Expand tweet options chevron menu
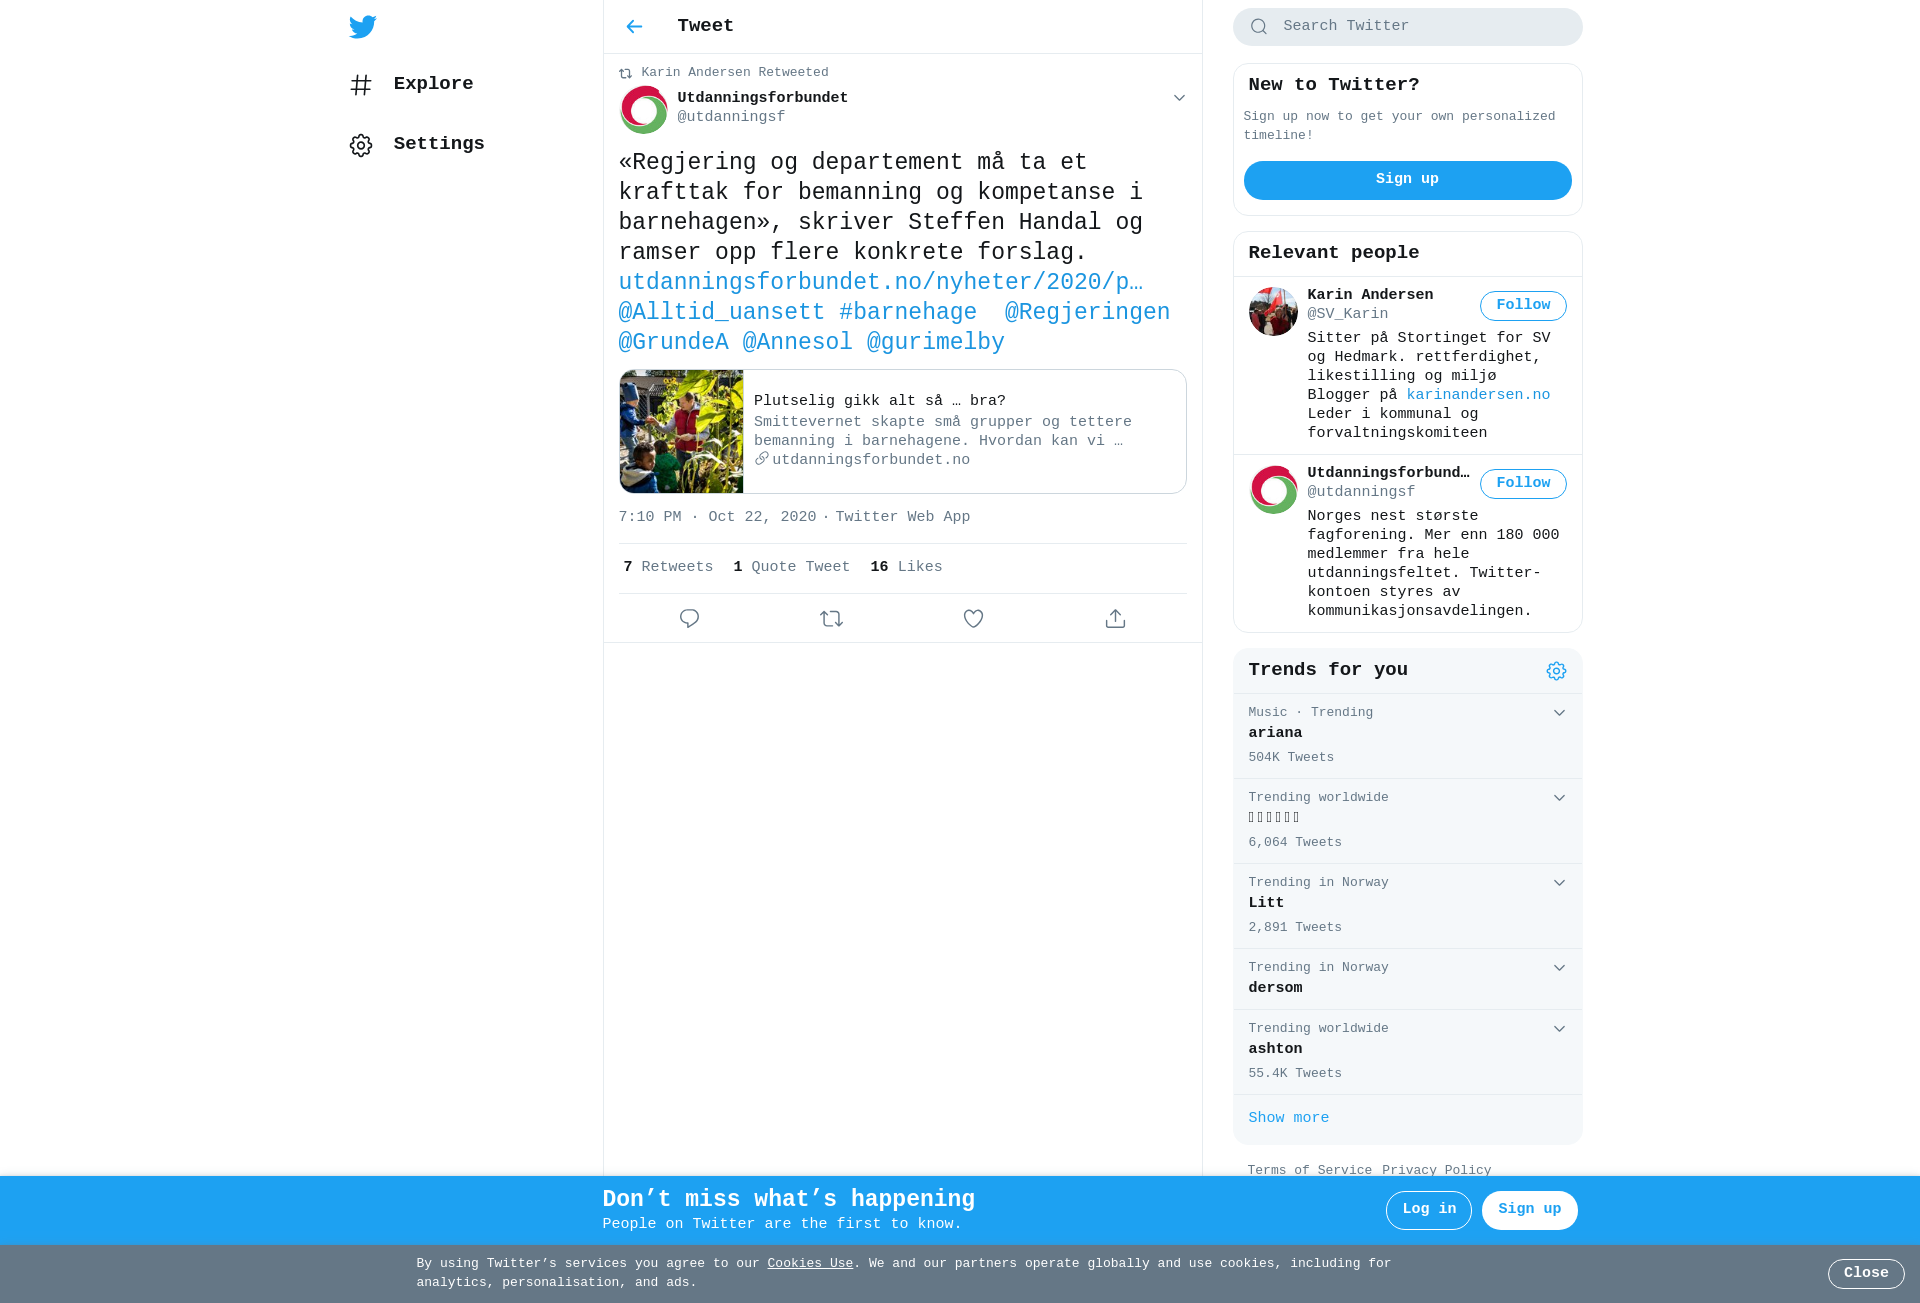 click(1179, 98)
